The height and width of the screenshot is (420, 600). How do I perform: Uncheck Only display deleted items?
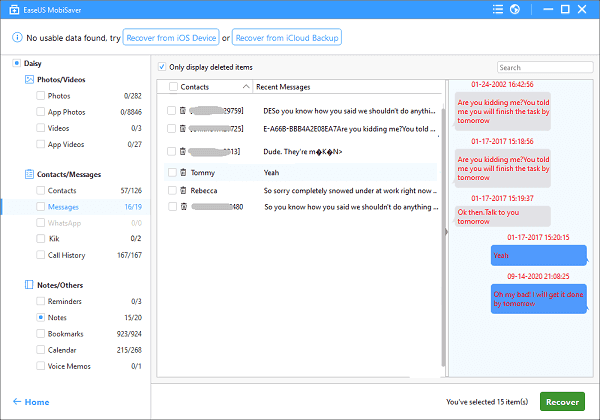pyautogui.click(x=163, y=67)
